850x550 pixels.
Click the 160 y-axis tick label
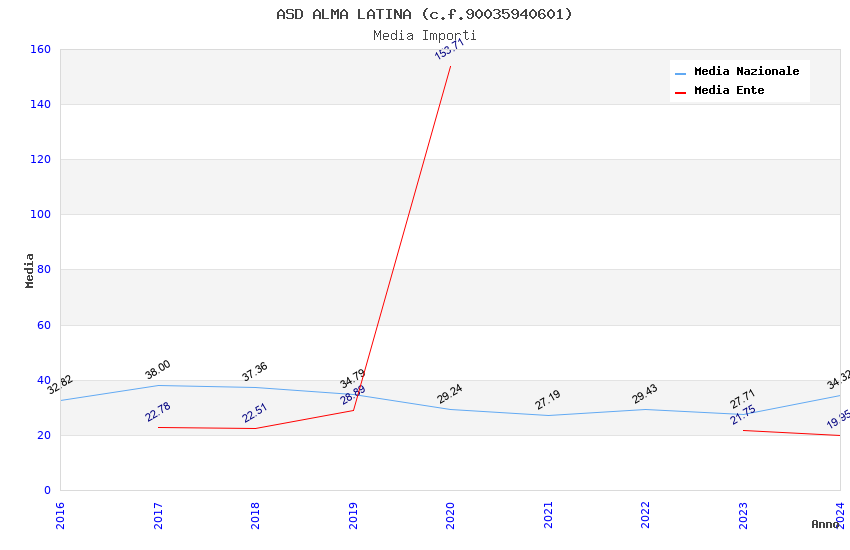click(40, 49)
